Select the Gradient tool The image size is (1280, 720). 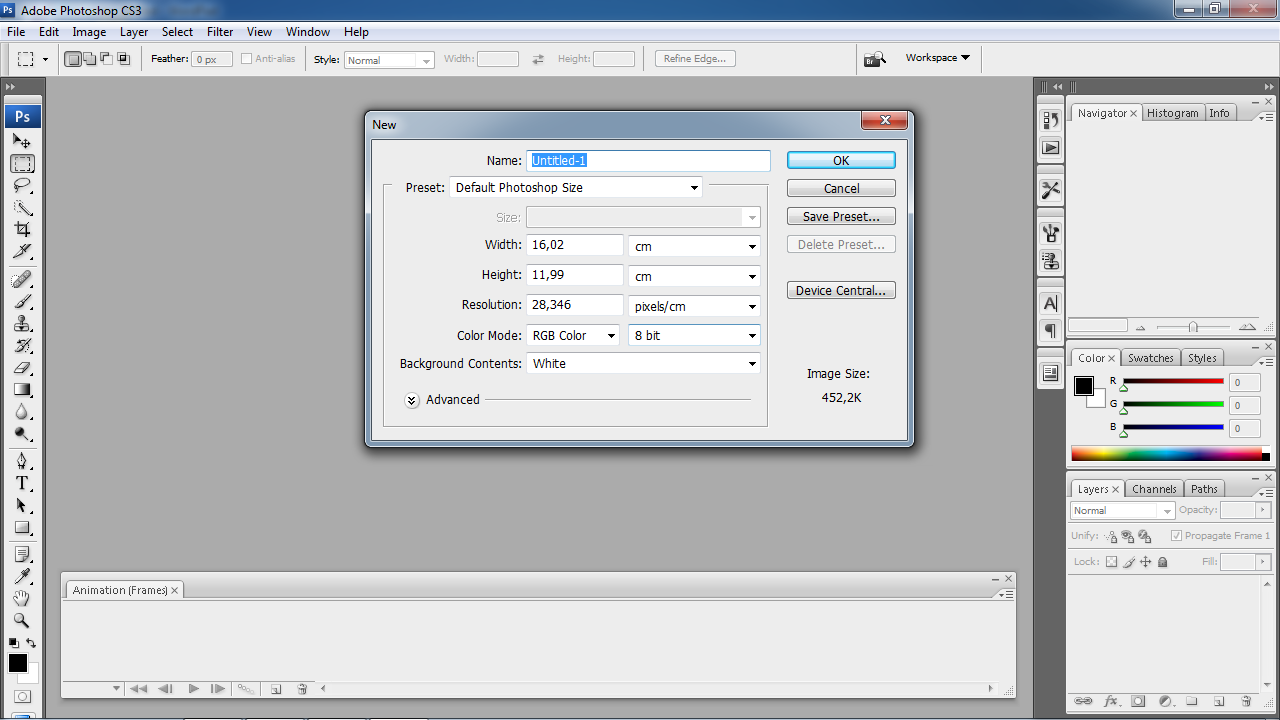pos(22,390)
